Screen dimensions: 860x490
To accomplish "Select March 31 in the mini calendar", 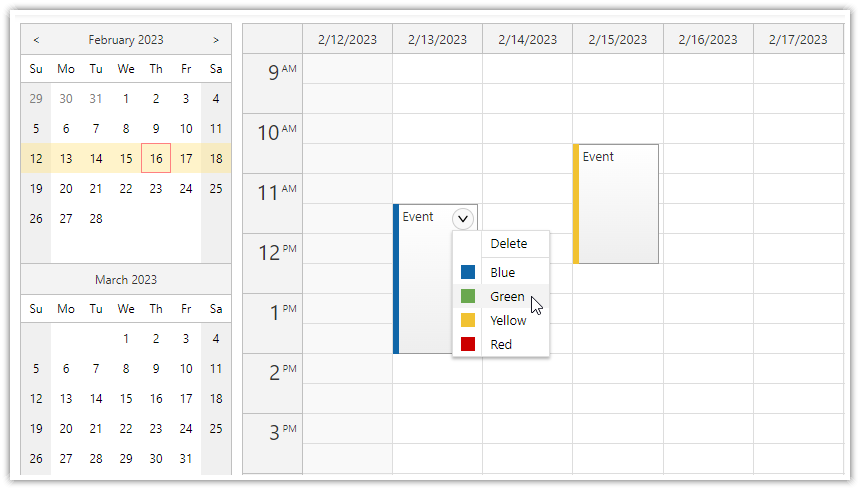I will click(186, 459).
